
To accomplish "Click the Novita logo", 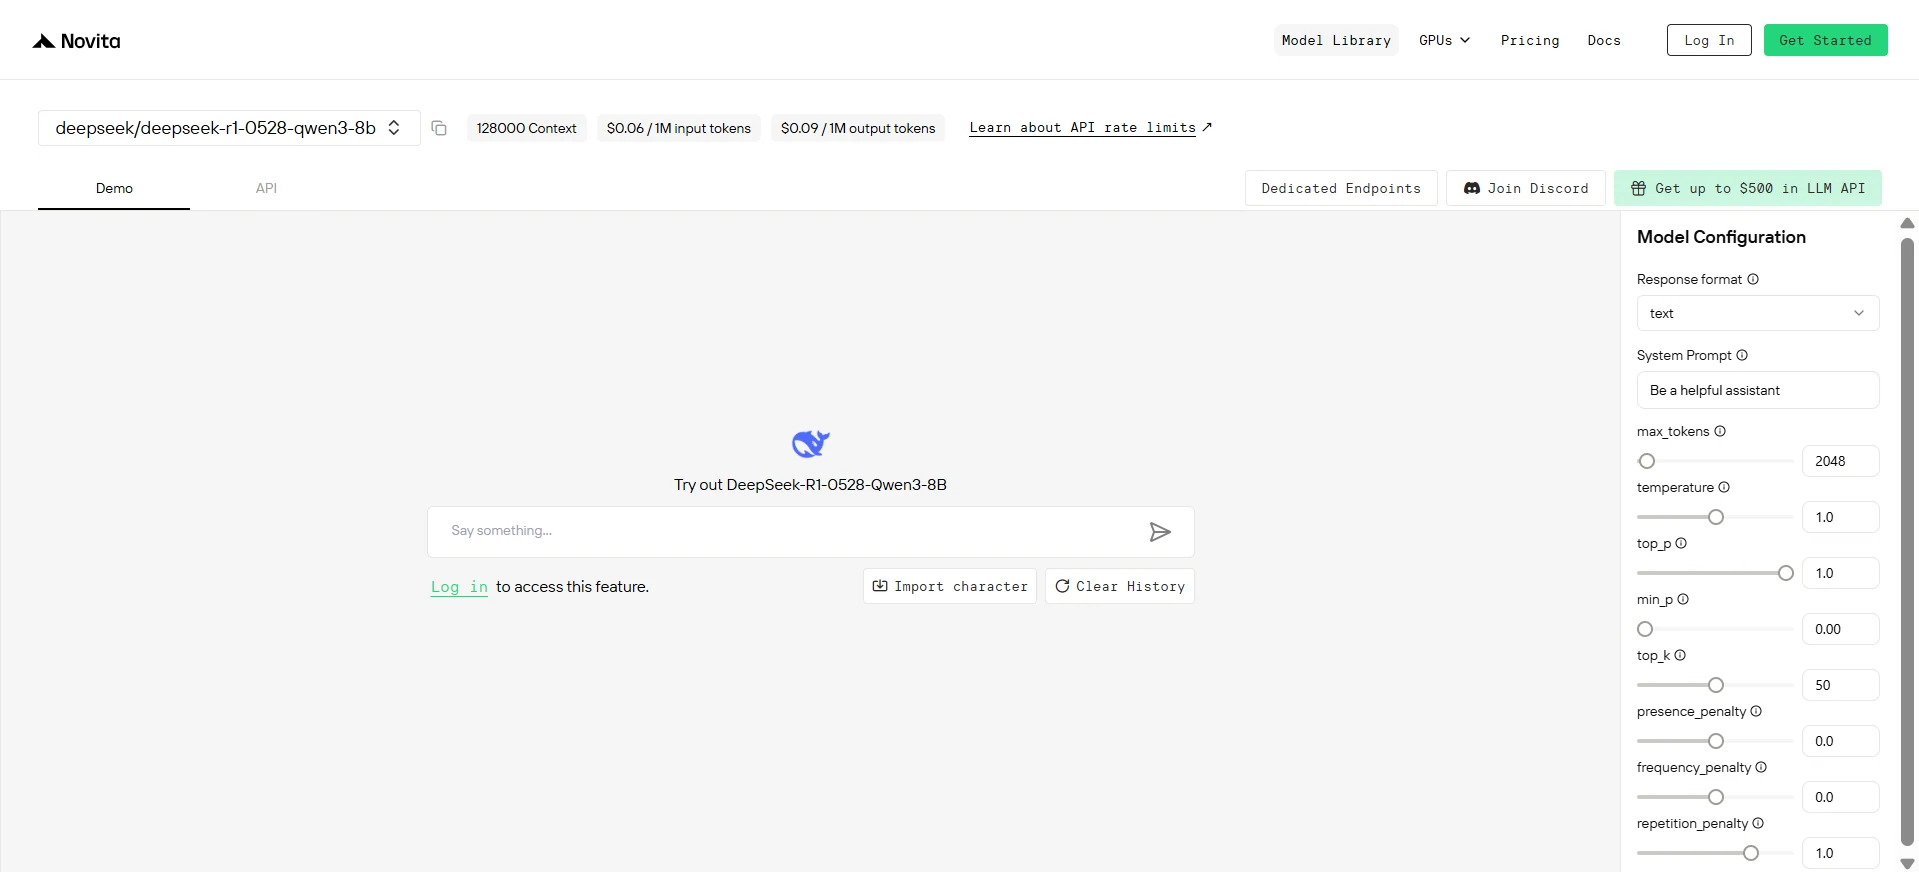I will tap(76, 41).
